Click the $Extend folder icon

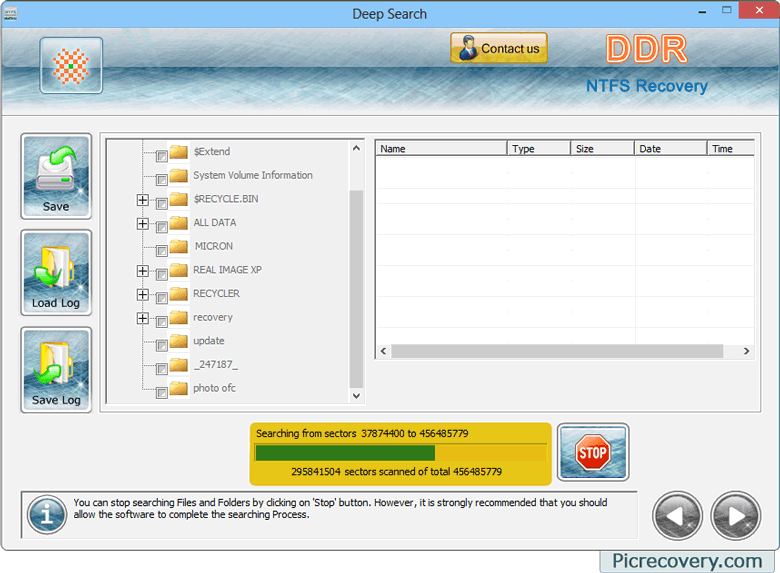point(179,151)
